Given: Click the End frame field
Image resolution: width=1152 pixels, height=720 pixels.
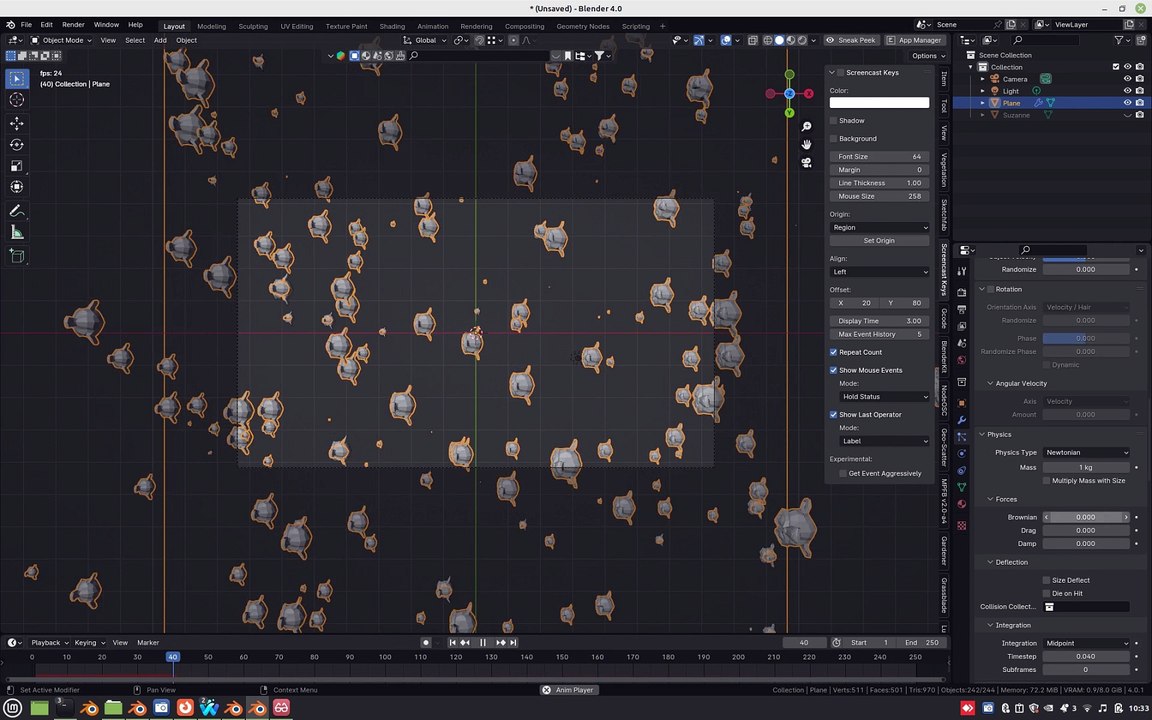Looking at the screenshot, I should (x=921, y=643).
